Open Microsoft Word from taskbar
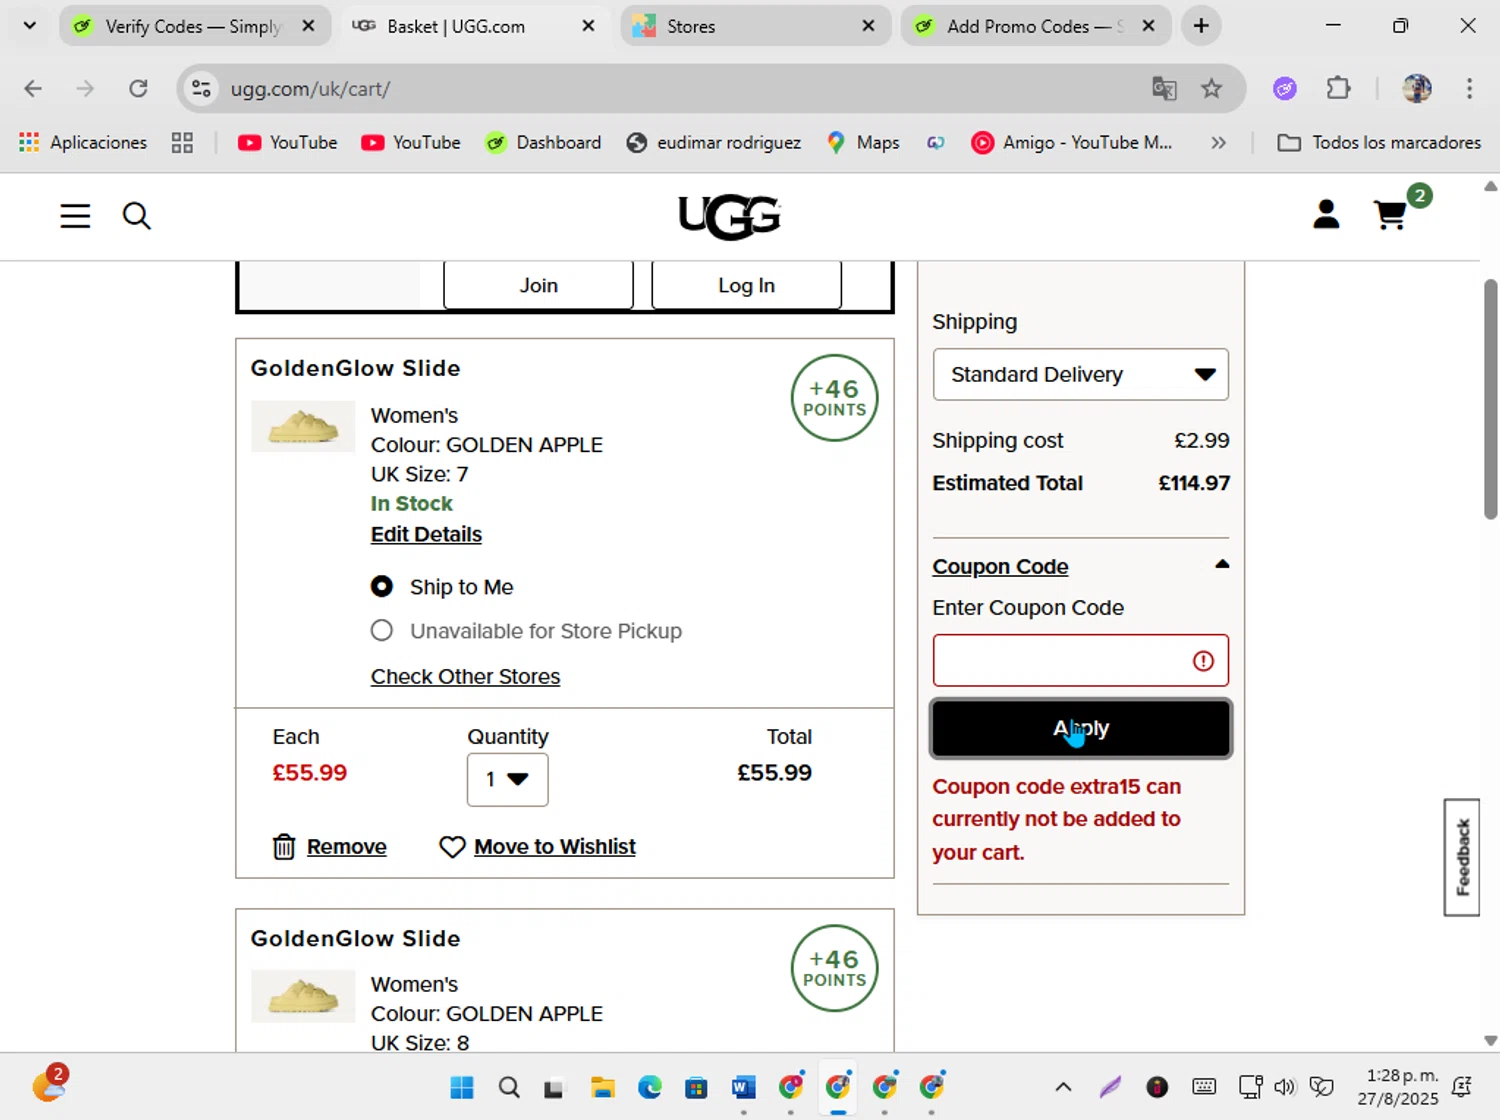 (743, 1087)
